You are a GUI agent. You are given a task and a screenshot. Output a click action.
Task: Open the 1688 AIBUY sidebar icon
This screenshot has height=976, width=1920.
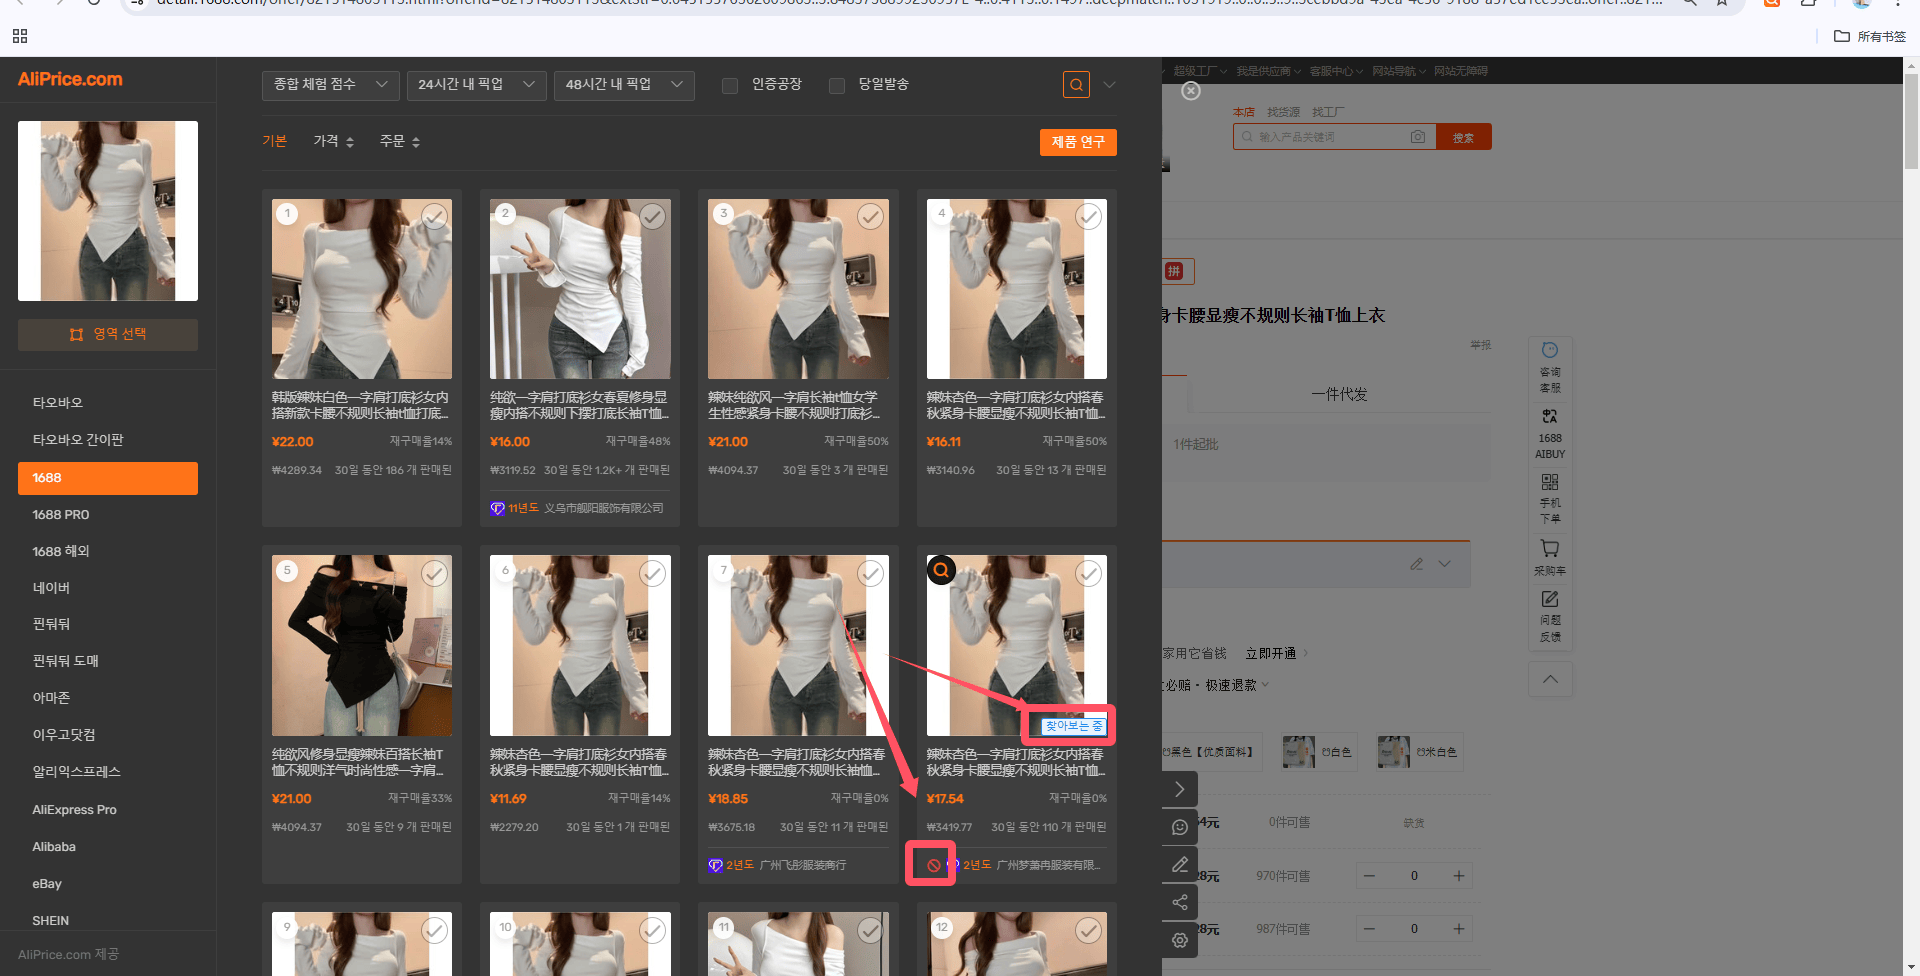click(1550, 432)
